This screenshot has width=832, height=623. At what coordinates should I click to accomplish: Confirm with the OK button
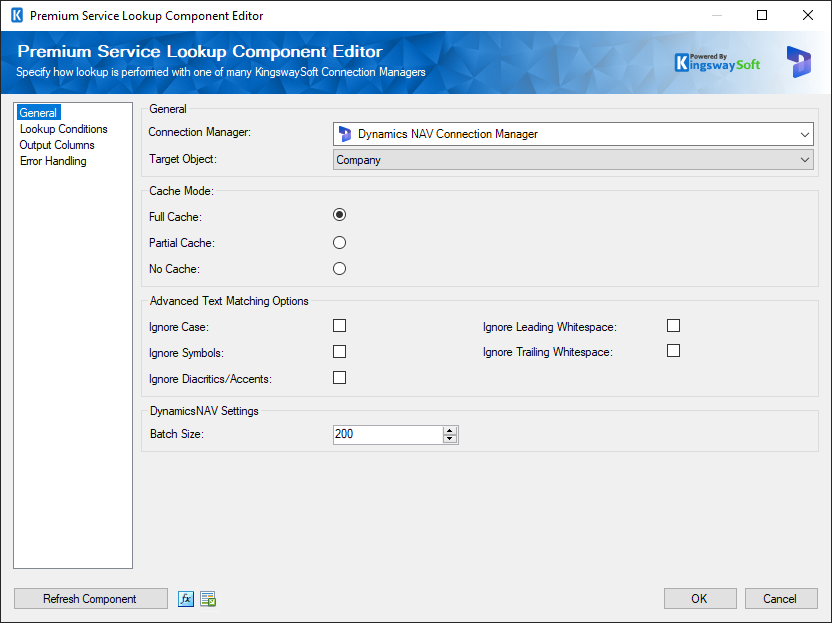click(x=700, y=599)
